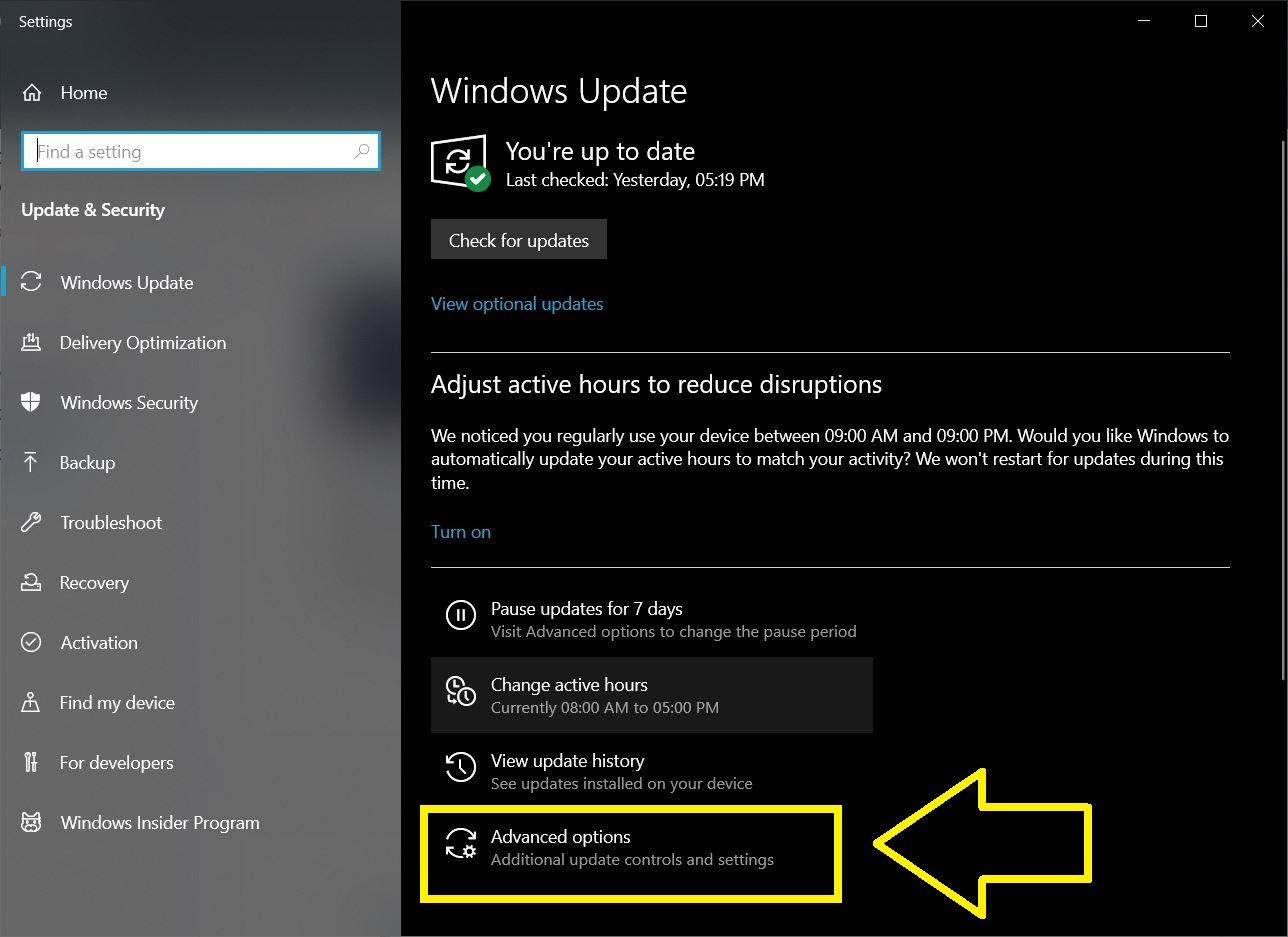Screen dimensions: 1288x937
Task: Click the Find my device person icon
Action: click(x=31, y=702)
